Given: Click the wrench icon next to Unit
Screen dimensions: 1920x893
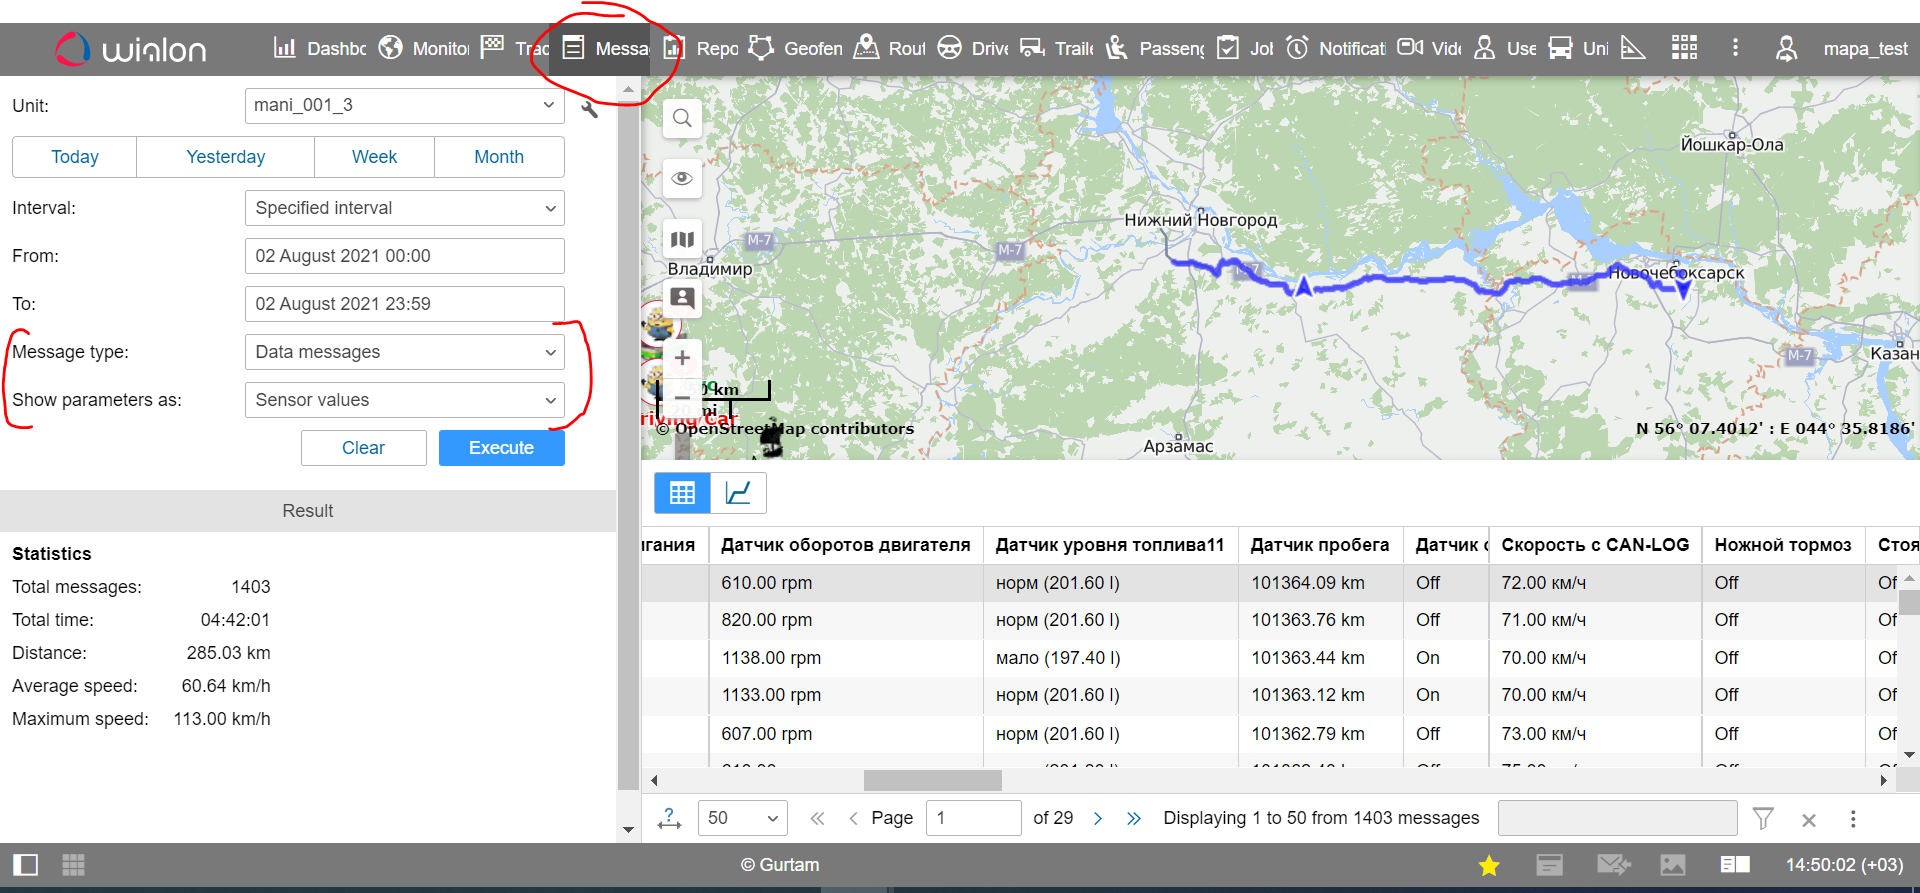Looking at the screenshot, I should tap(589, 109).
